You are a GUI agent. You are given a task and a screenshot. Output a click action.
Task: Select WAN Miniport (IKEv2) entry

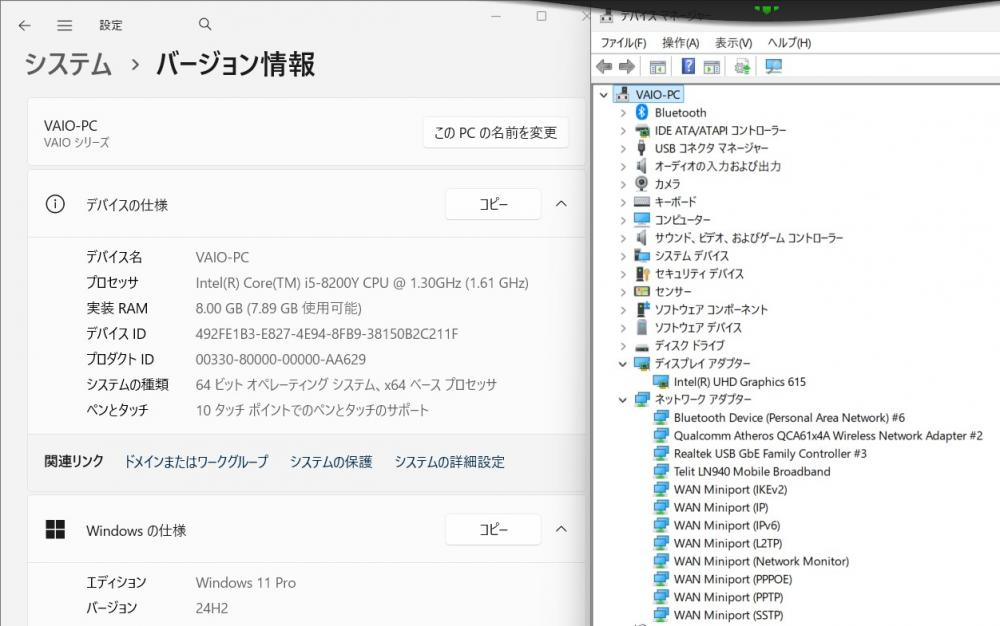[x=730, y=490]
